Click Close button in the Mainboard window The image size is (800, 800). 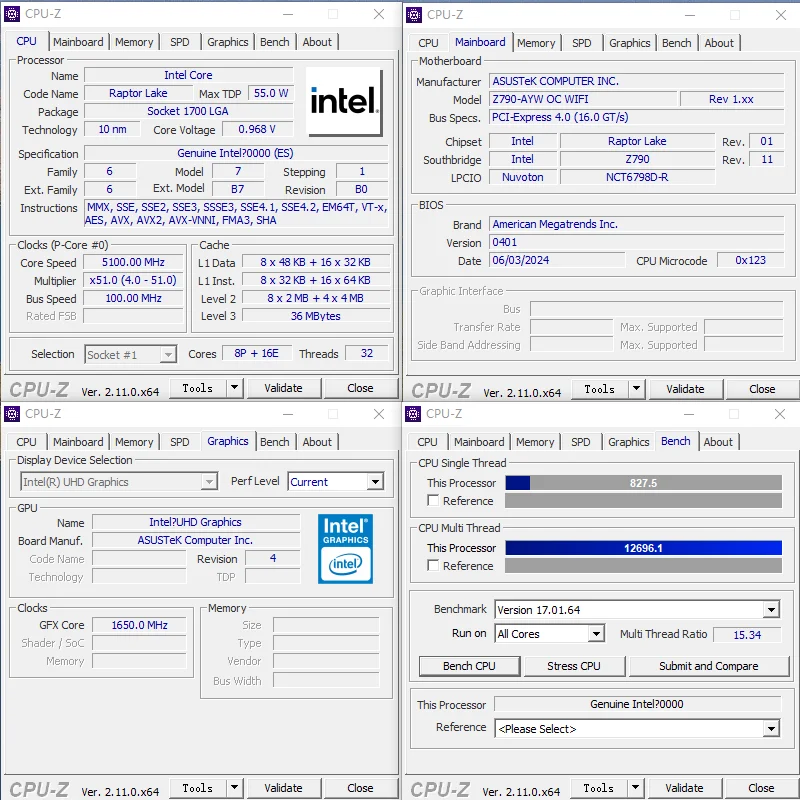tap(762, 389)
